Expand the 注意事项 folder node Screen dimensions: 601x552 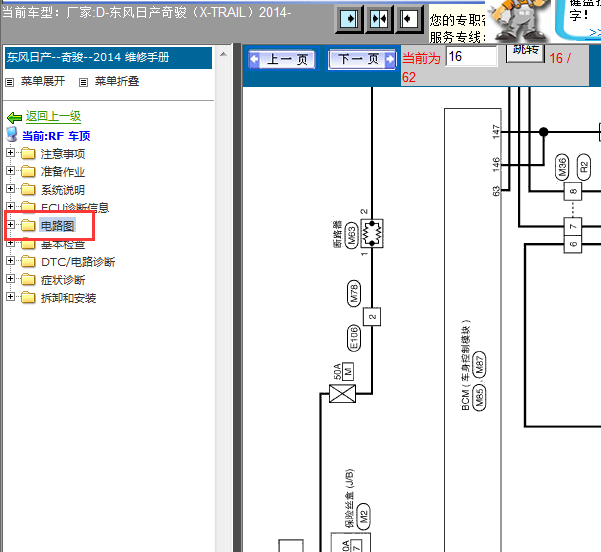pyautogui.click(x=11, y=153)
